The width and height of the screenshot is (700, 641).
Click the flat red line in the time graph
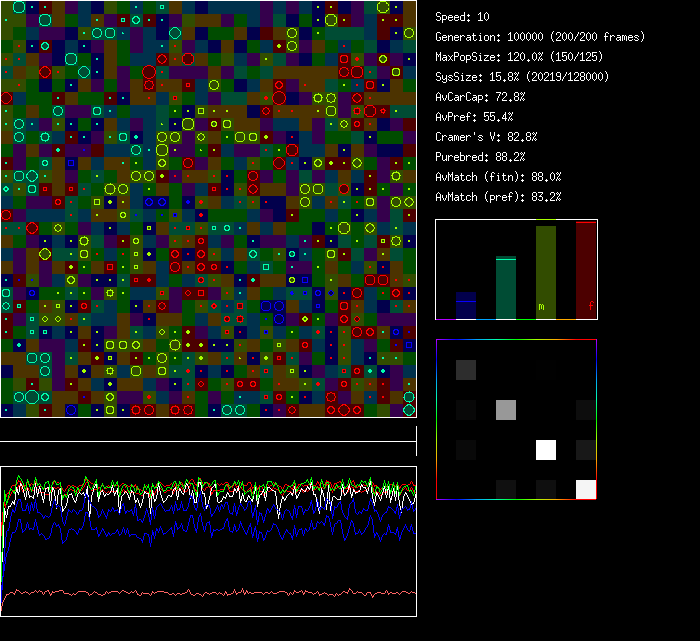(x=200, y=592)
